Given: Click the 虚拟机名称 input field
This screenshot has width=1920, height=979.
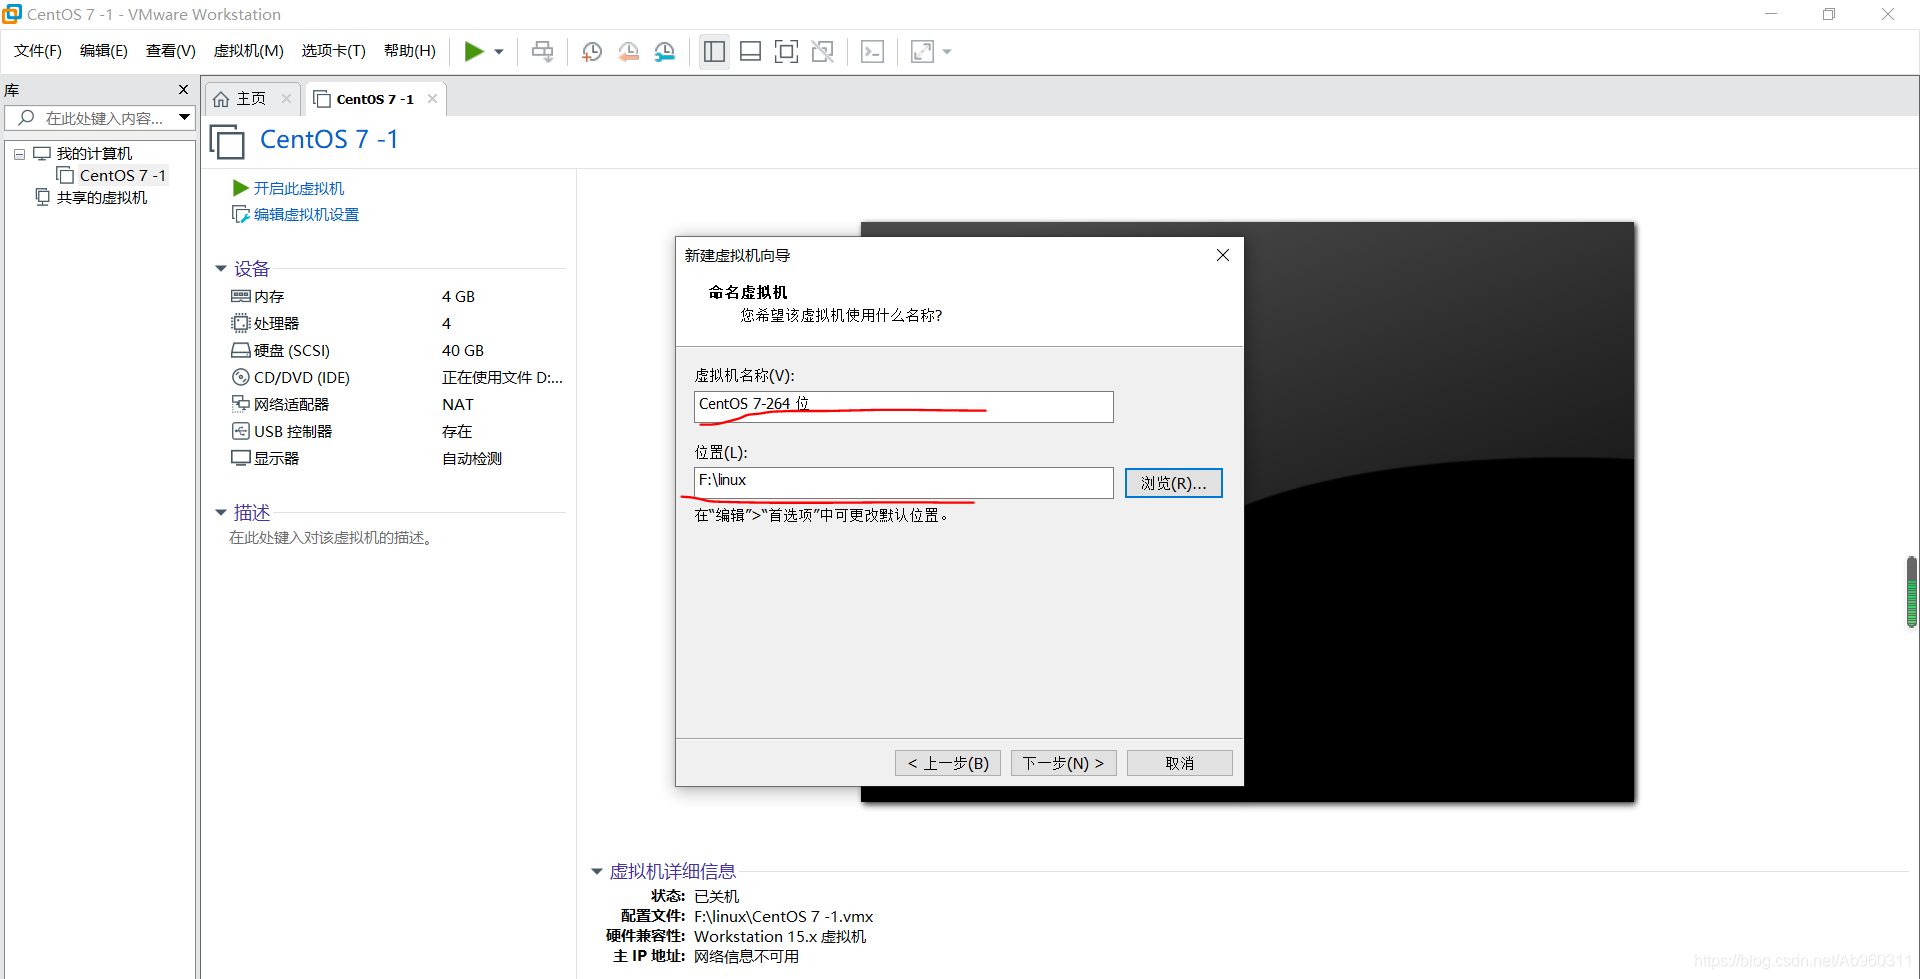Looking at the screenshot, I should point(903,406).
